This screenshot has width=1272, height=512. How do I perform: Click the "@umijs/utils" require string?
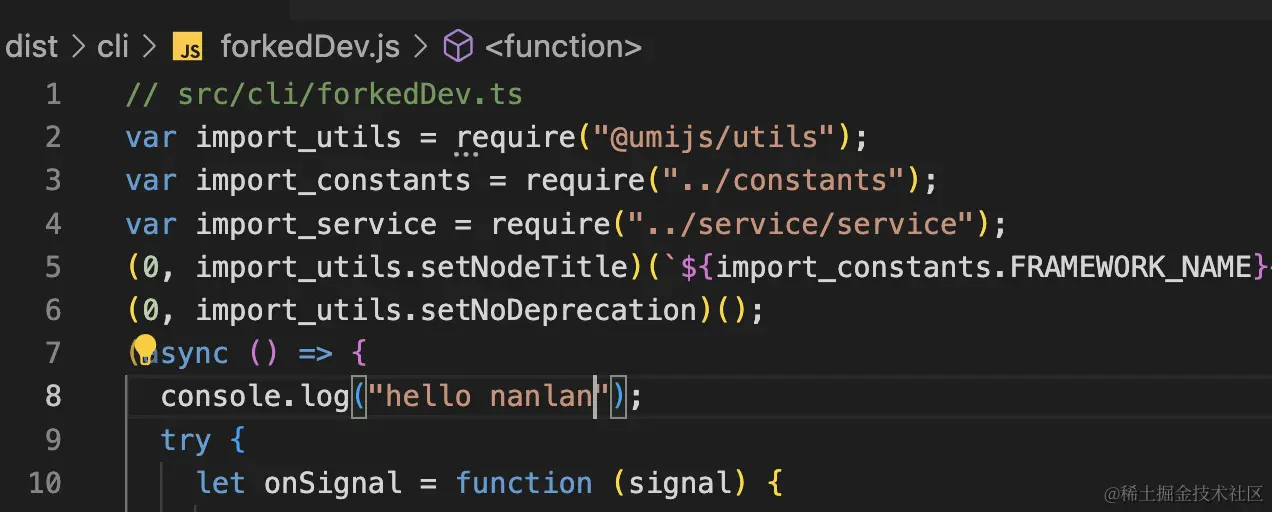point(718,138)
